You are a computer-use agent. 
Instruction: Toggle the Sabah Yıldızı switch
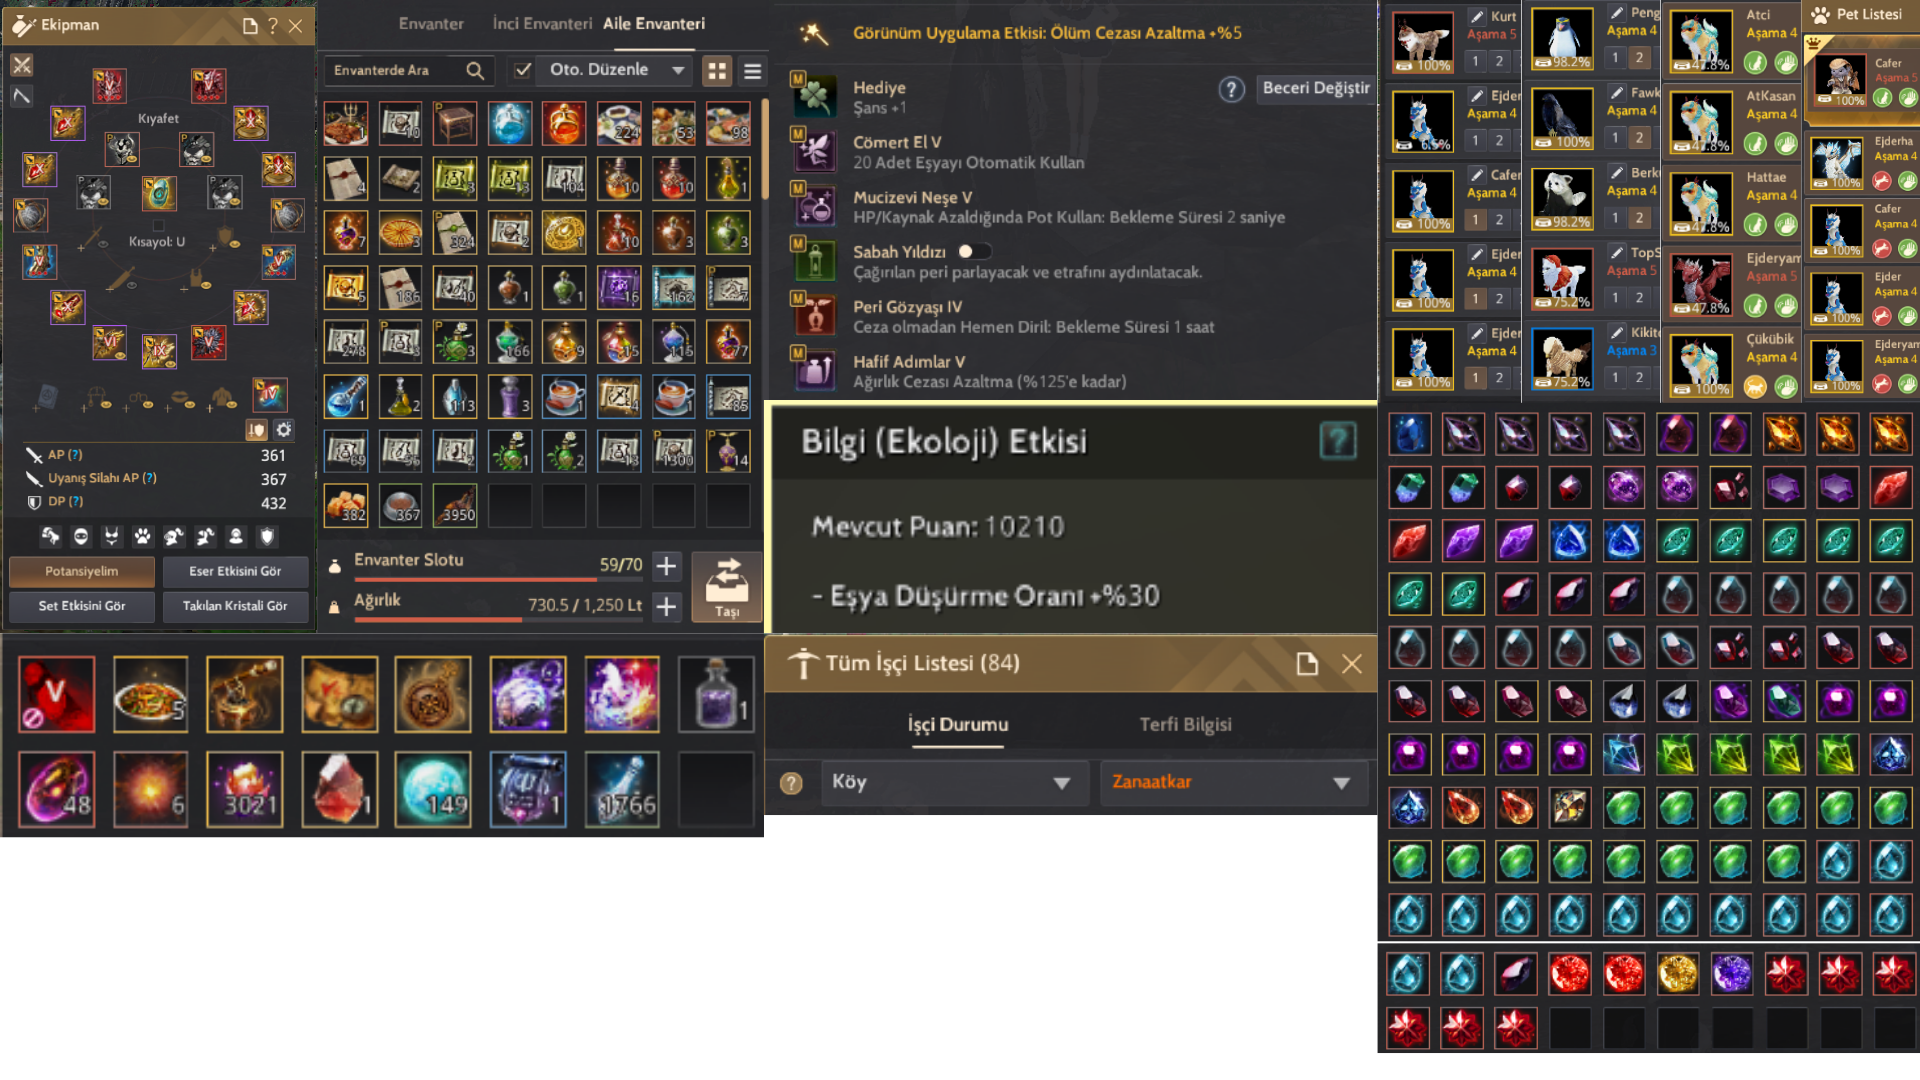click(974, 251)
